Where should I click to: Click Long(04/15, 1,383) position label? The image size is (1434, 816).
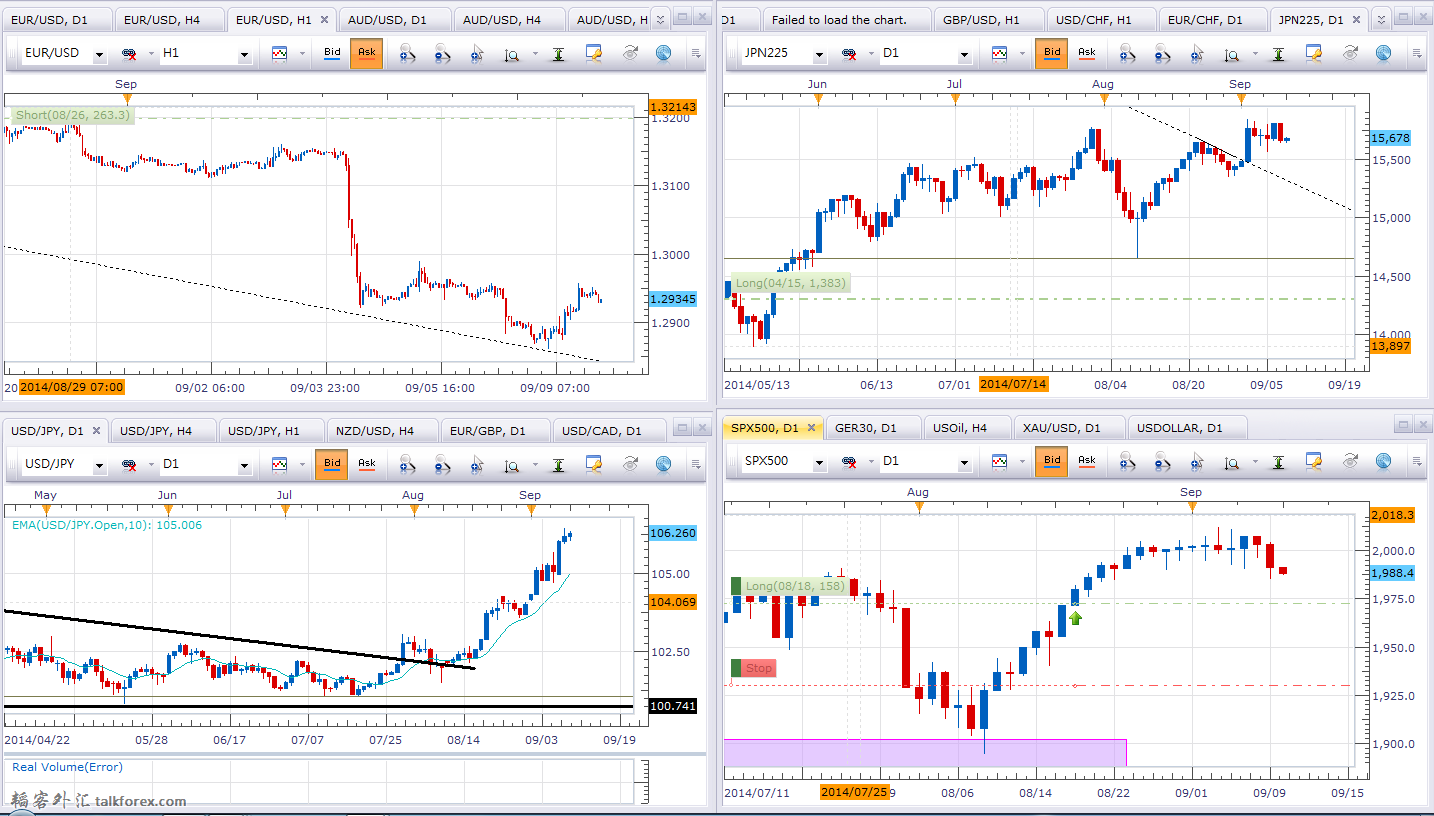coord(791,283)
